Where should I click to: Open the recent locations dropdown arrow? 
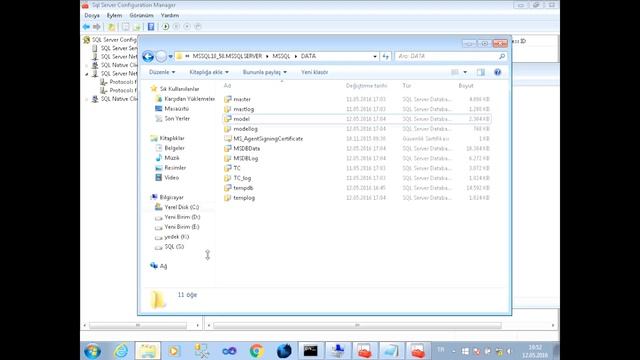pos(171,56)
